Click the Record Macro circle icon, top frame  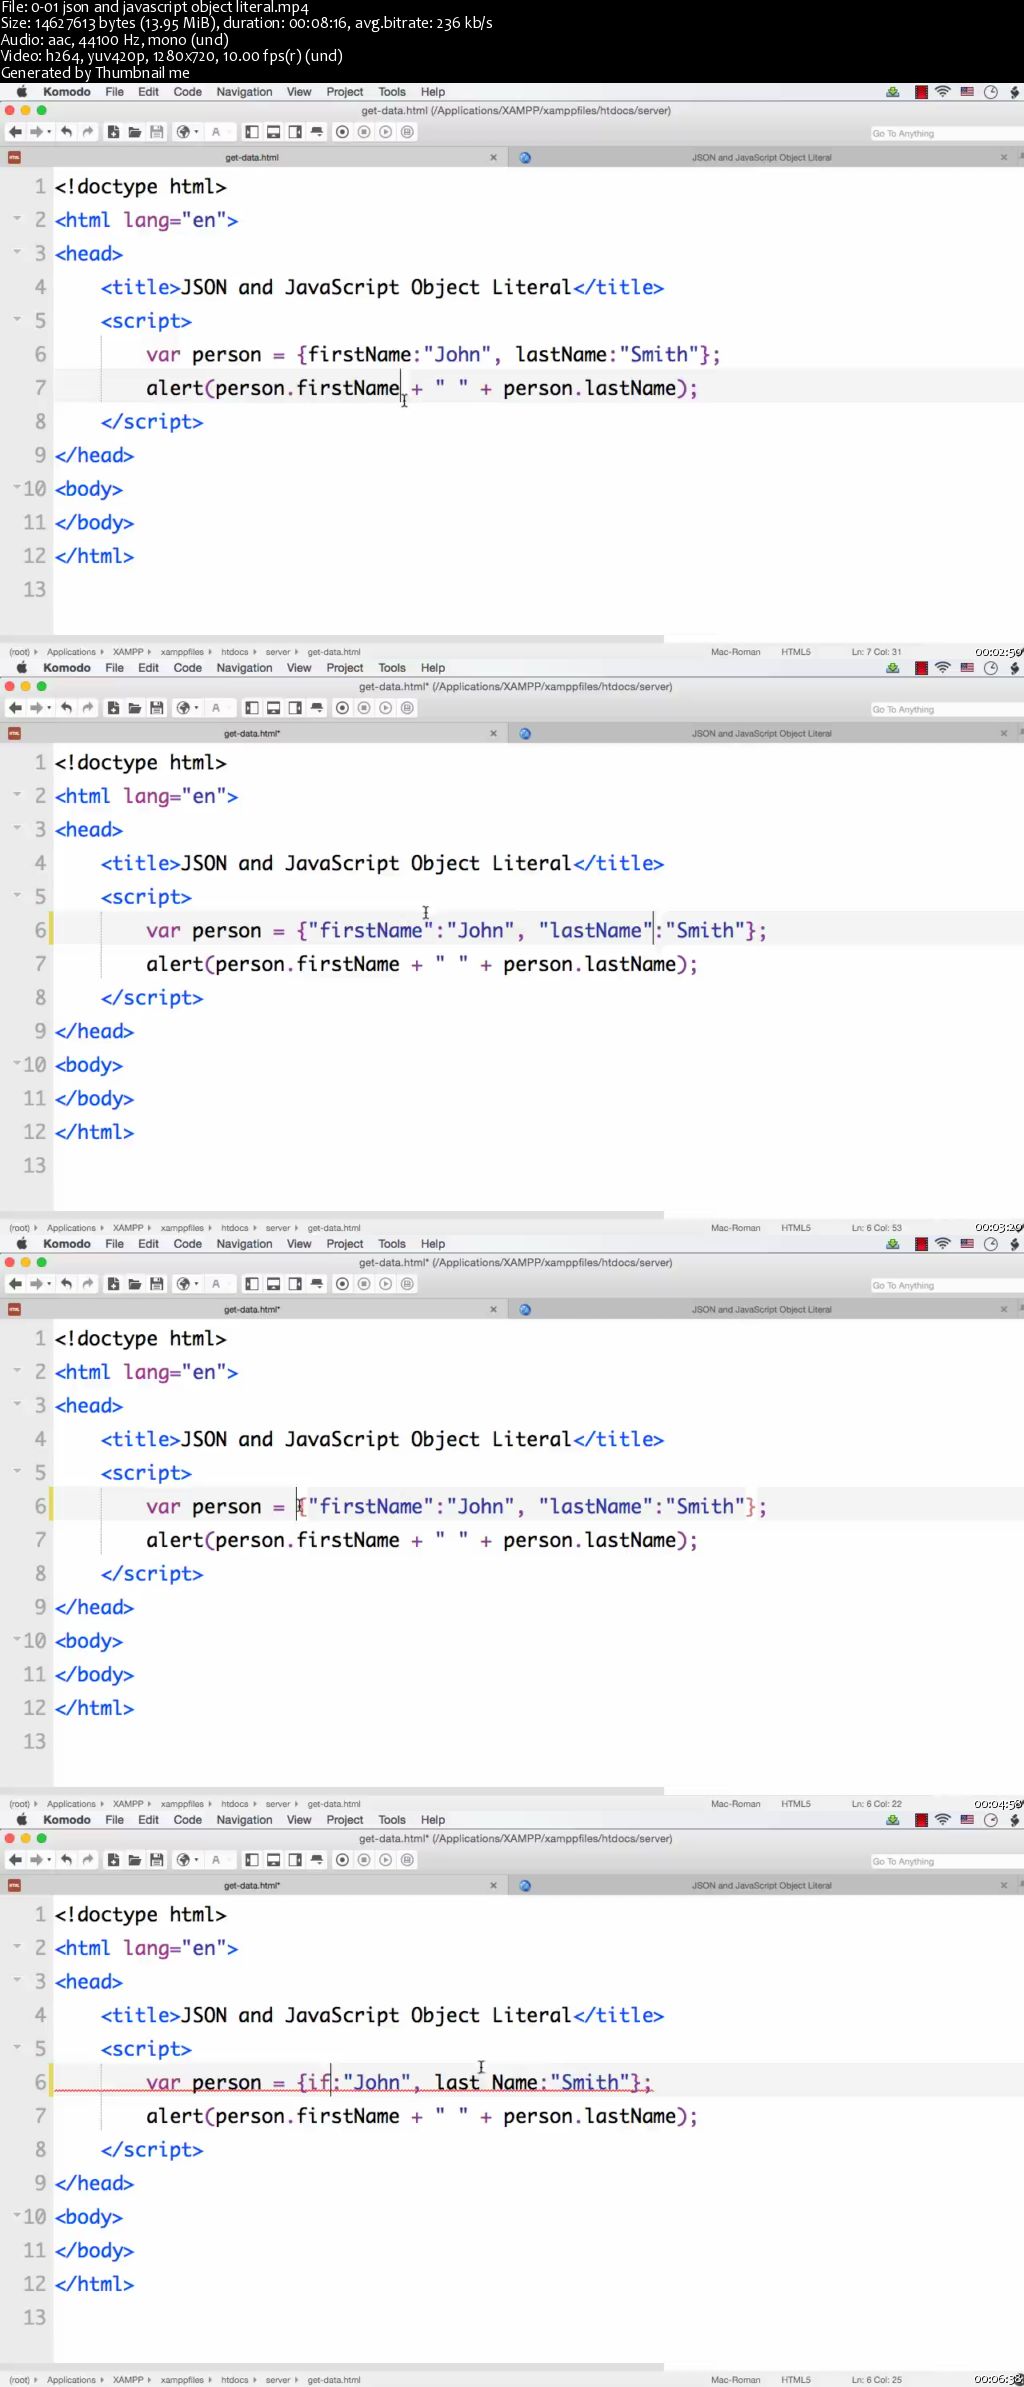[x=342, y=132]
